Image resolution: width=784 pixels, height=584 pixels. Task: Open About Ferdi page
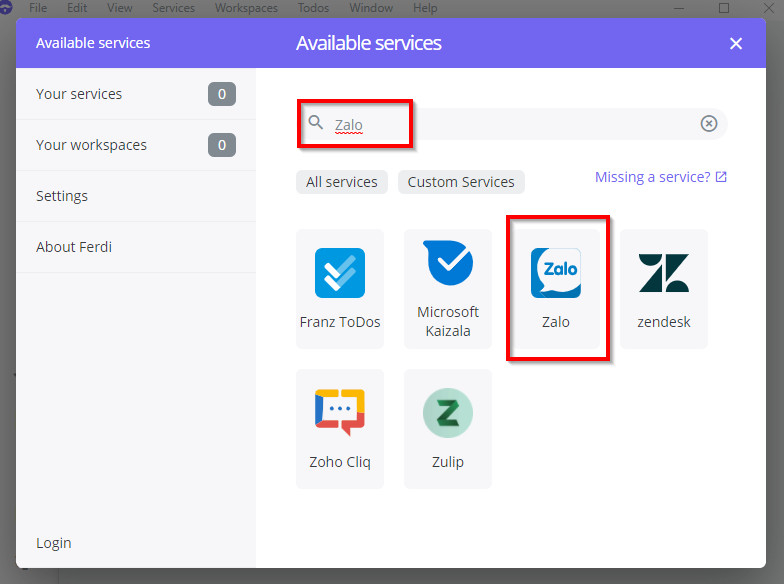pyautogui.click(x=136, y=247)
